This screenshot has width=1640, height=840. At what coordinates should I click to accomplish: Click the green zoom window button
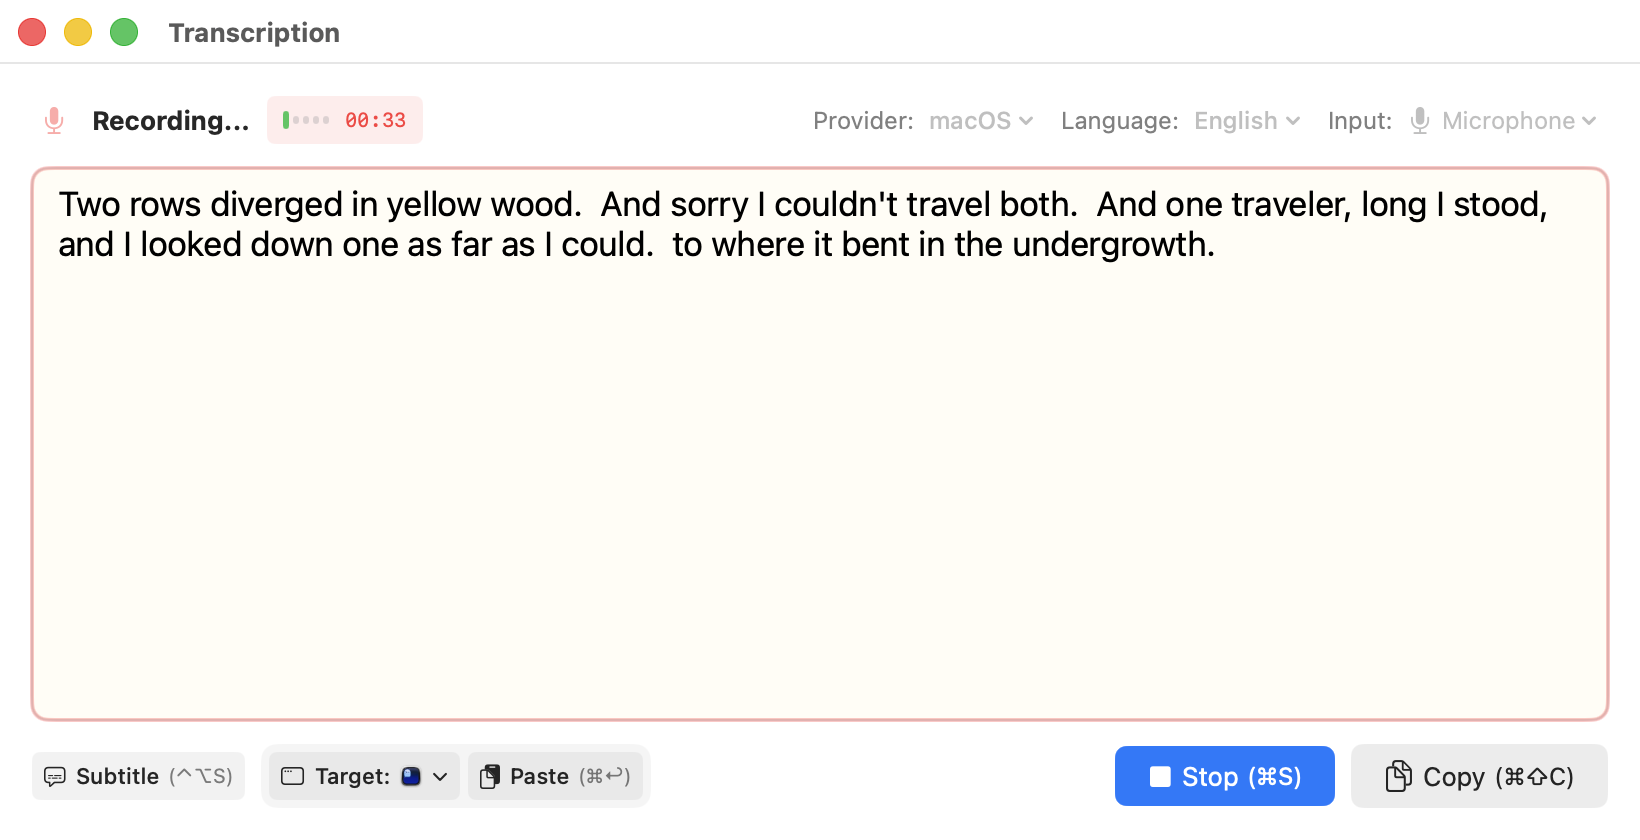(124, 32)
